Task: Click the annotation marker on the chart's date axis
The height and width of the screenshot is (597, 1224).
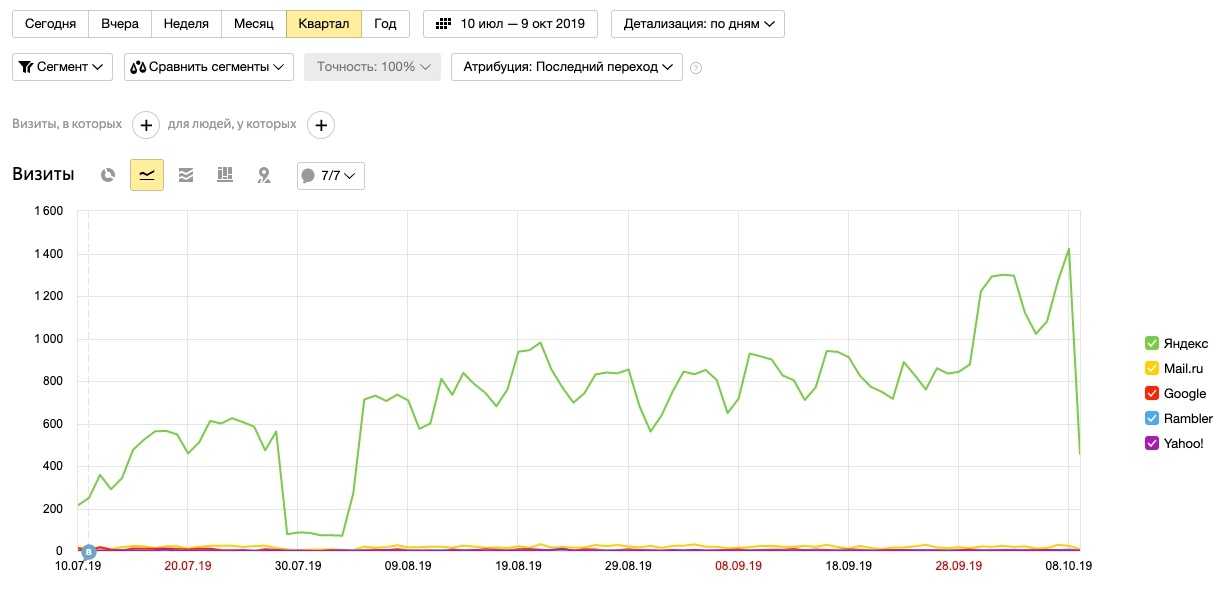Action: 88,551
